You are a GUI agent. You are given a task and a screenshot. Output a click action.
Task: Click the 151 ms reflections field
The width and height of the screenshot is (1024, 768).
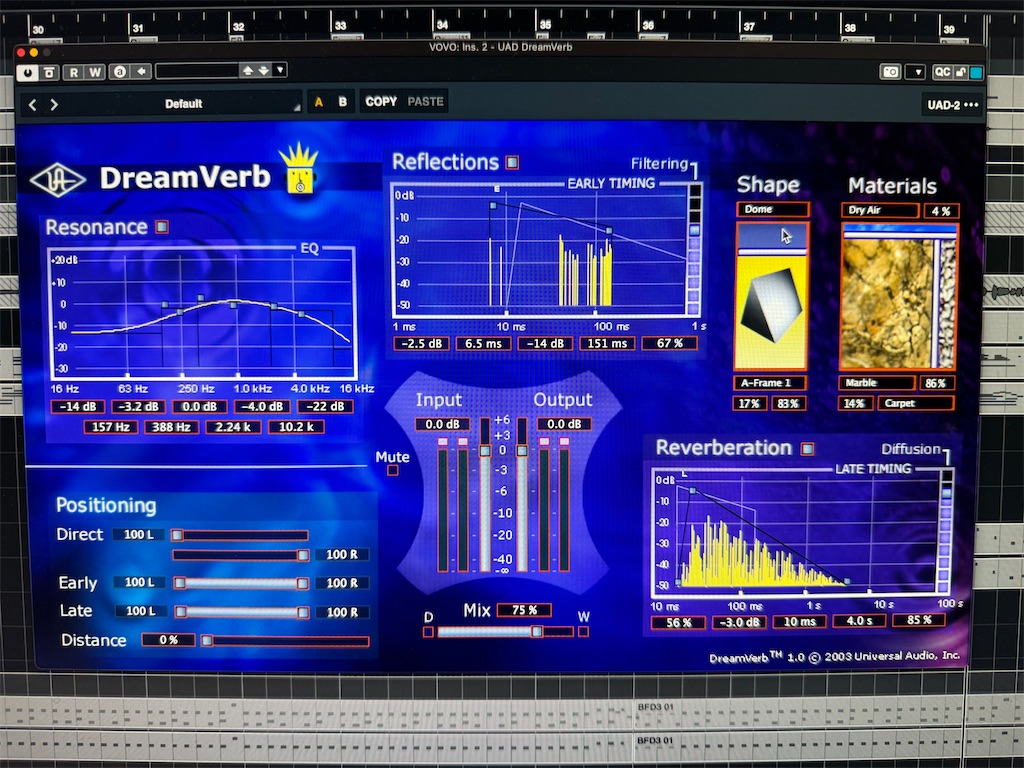click(x=607, y=344)
